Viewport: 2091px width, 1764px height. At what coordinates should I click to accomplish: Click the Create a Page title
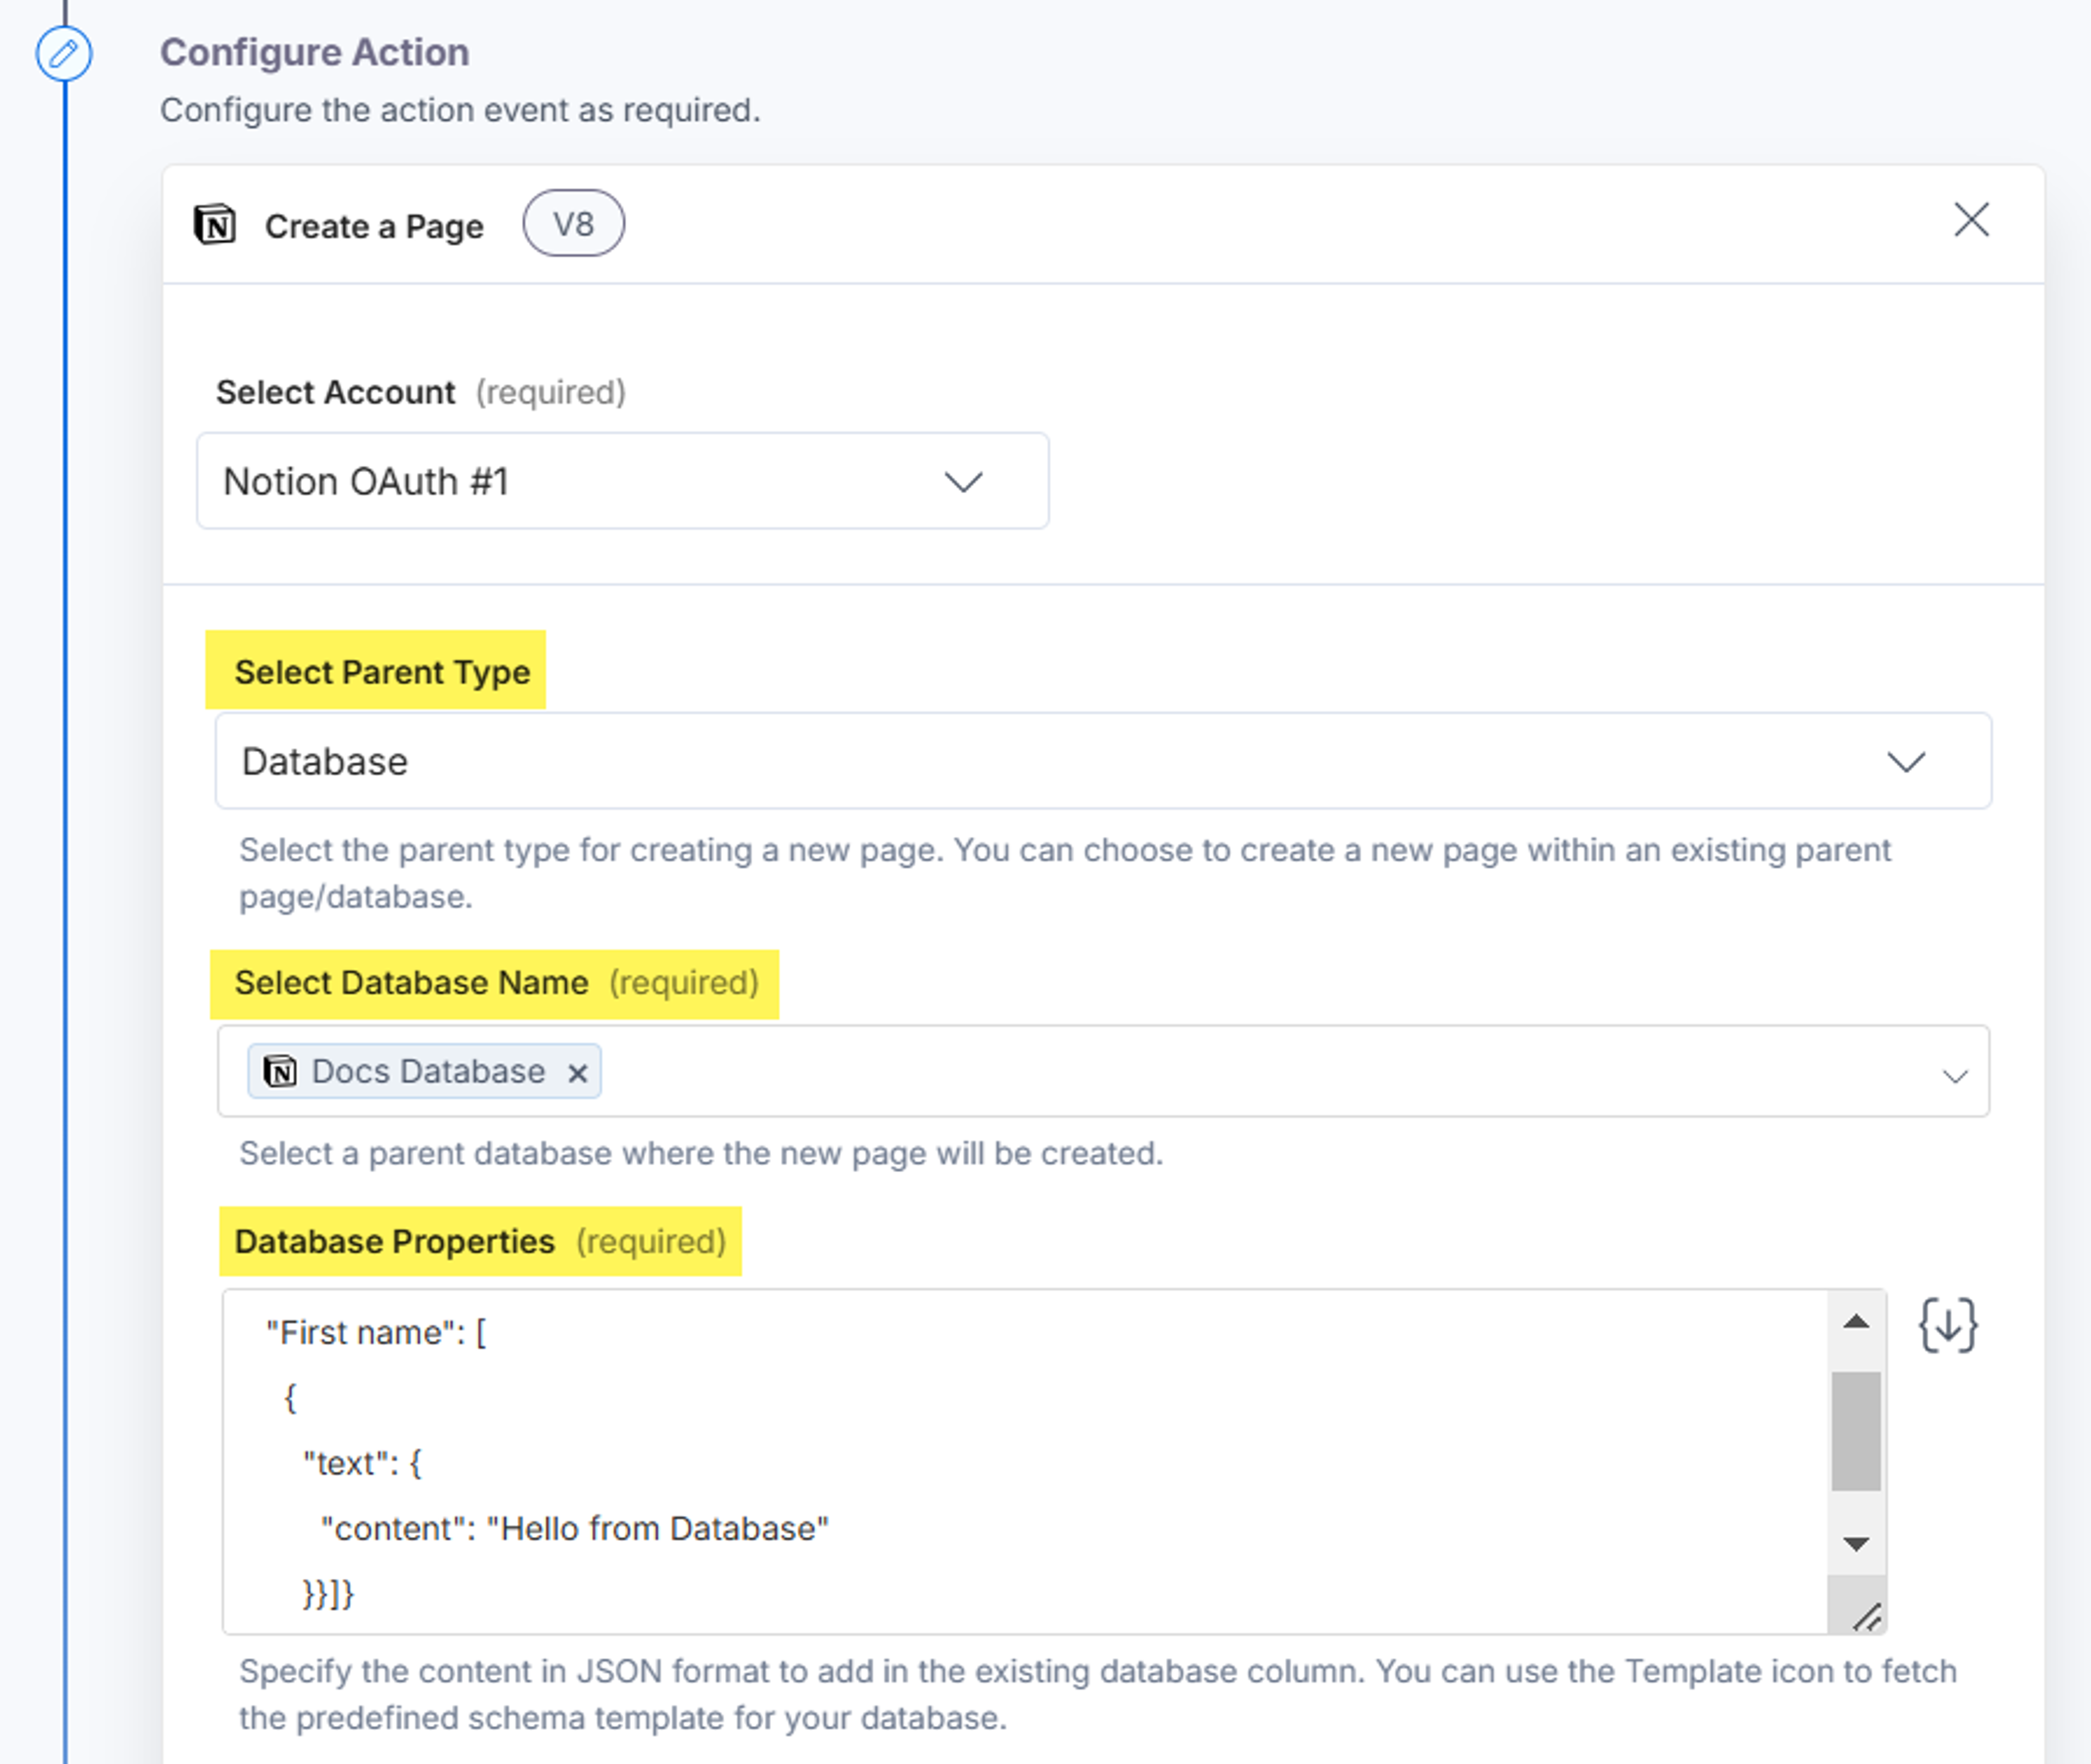tap(374, 227)
